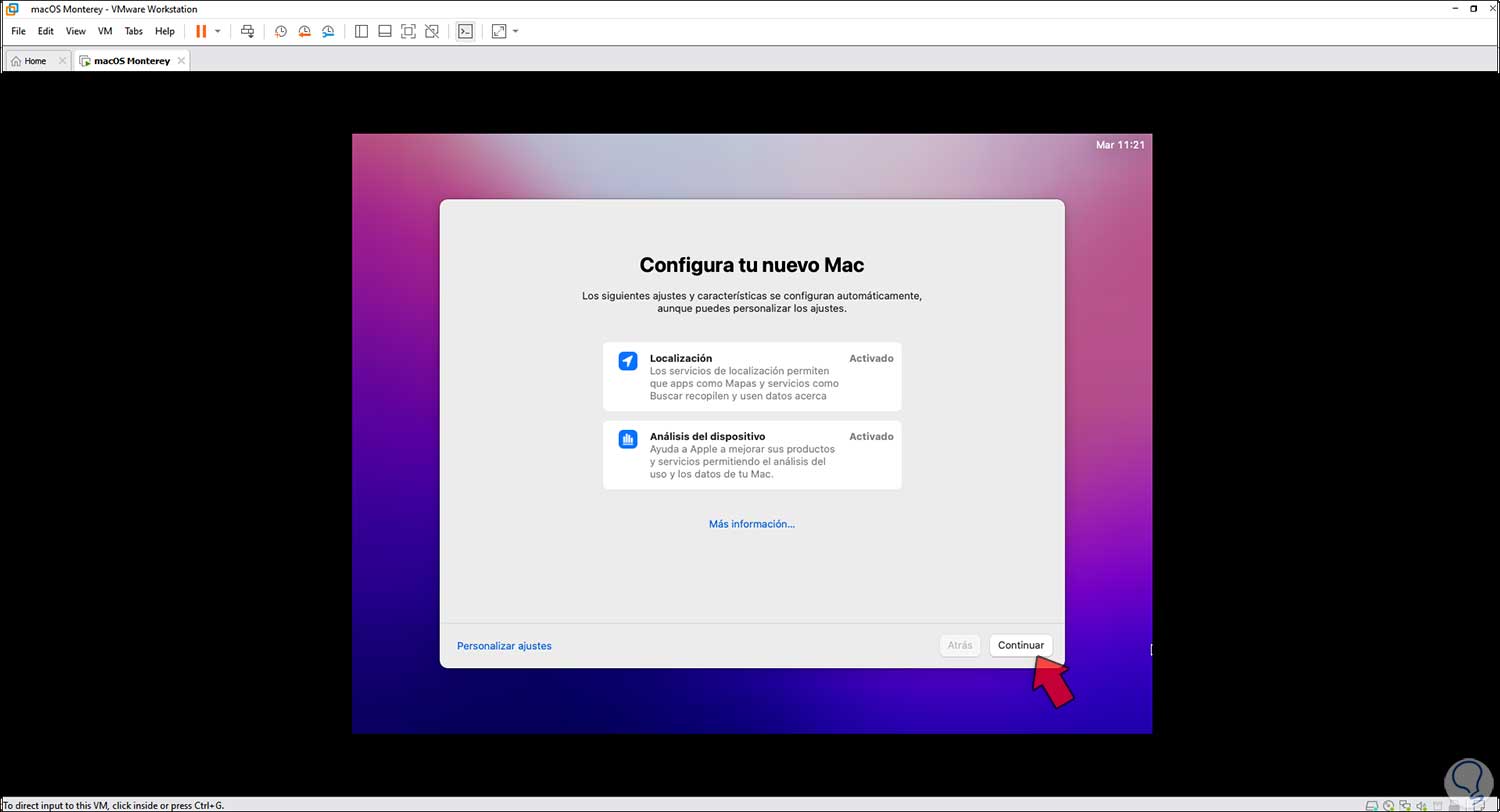Viewport: 1500px width, 812px height.
Task: Open the Help menu
Action: 165,31
